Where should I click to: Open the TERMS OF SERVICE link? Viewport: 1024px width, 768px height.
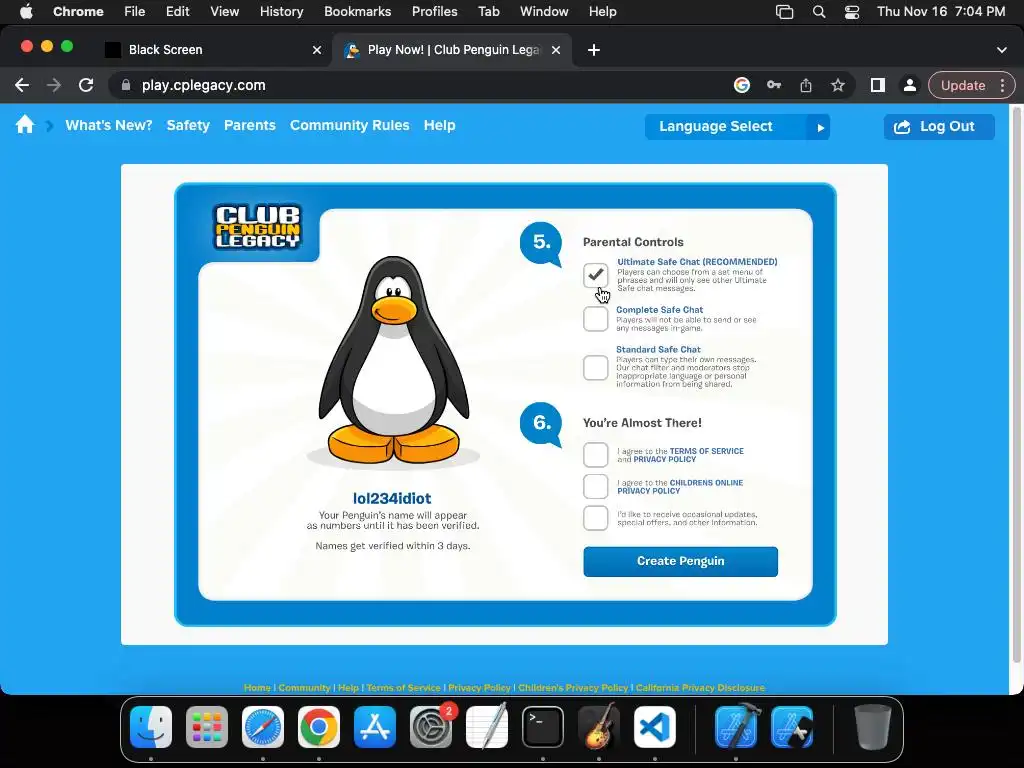(x=707, y=451)
